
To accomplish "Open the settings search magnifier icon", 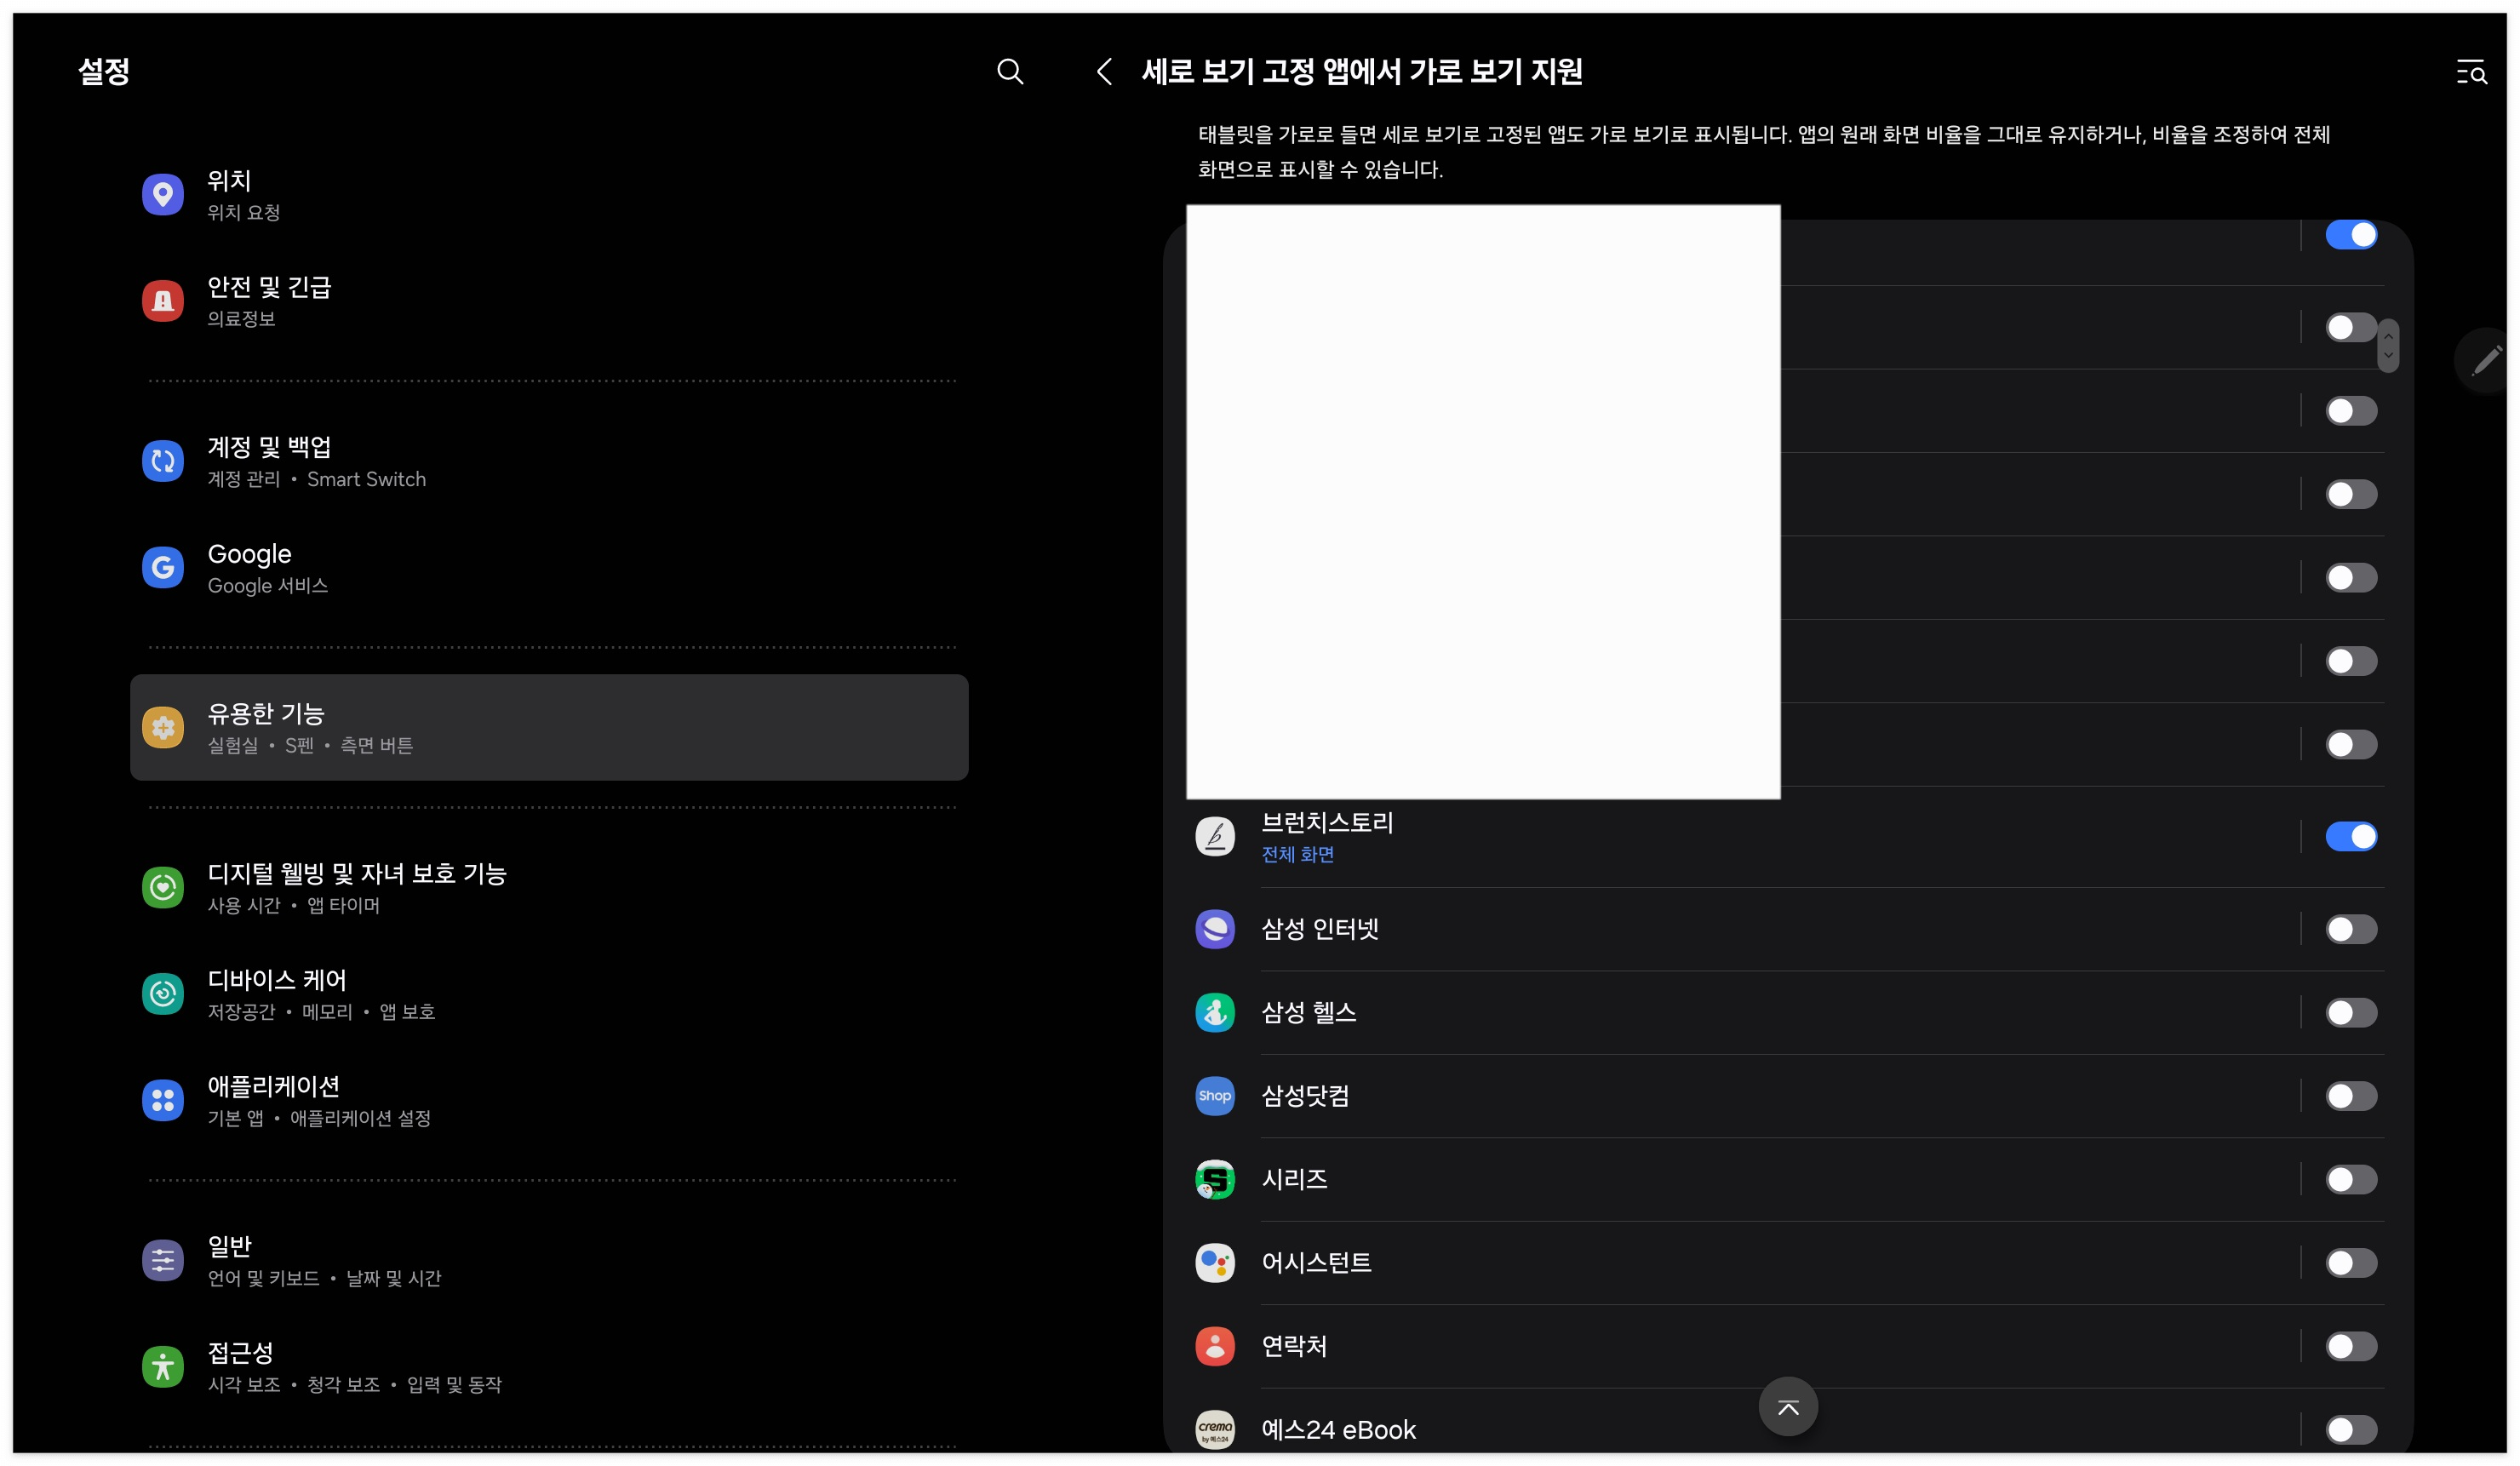I will pos(1010,71).
